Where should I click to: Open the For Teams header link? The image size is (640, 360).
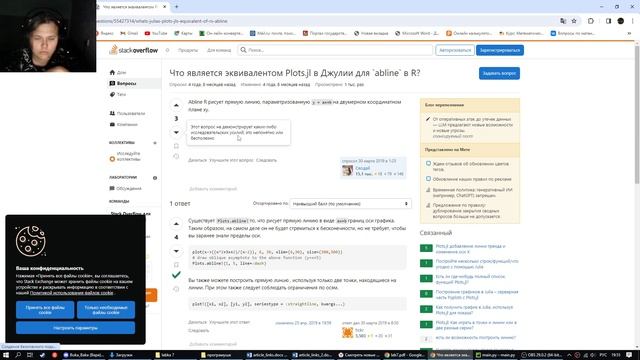click(x=219, y=50)
